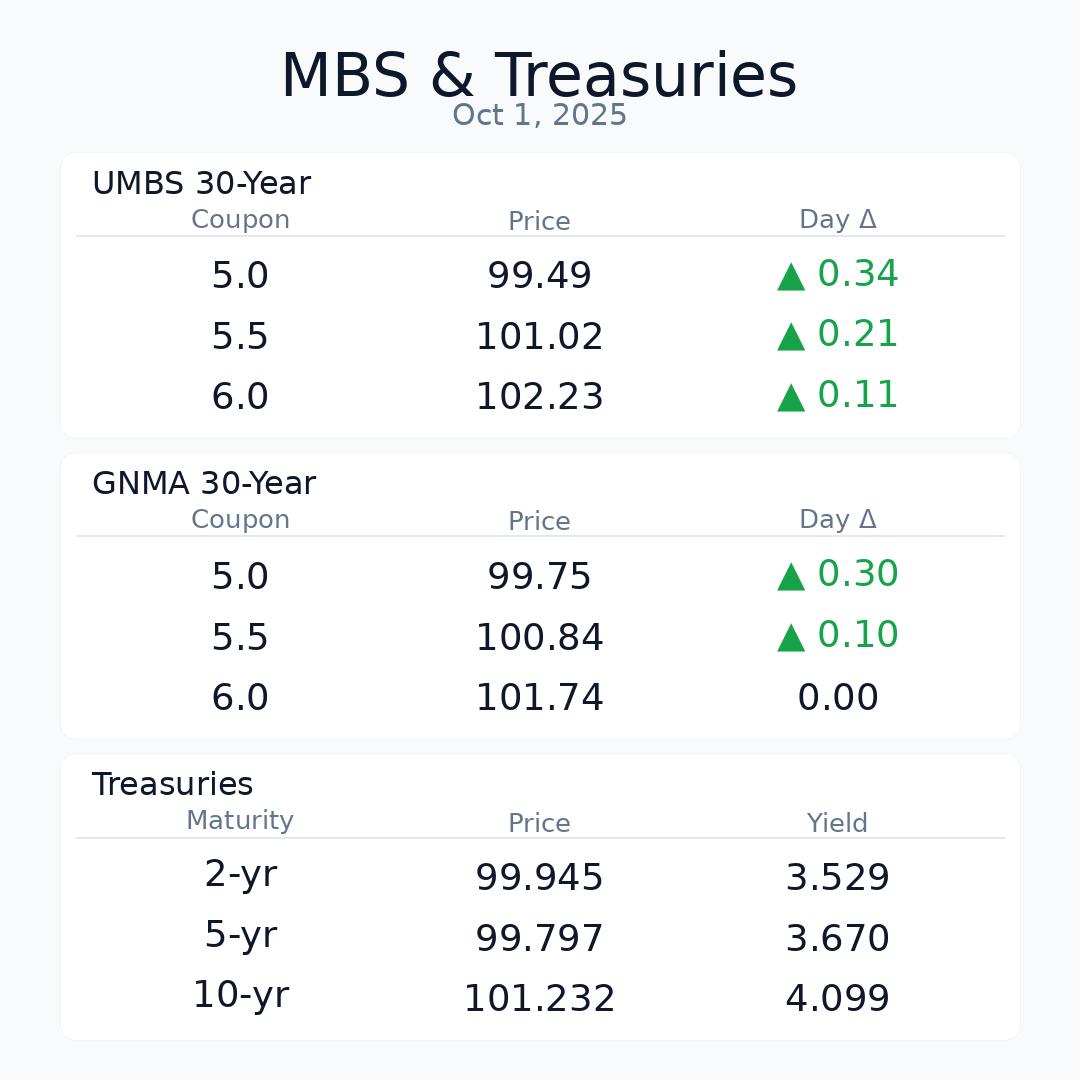
Task: Click the Yield column header
Action: (837, 823)
